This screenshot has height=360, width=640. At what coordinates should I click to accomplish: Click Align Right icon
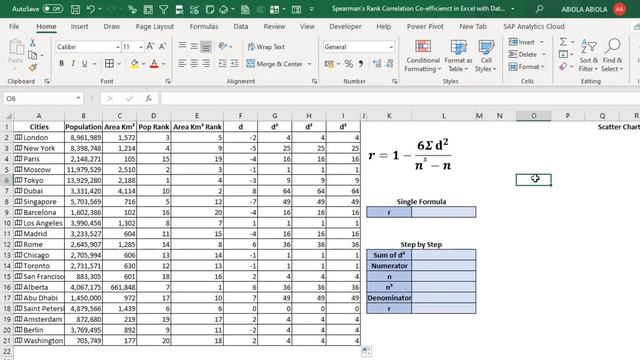click(206, 64)
